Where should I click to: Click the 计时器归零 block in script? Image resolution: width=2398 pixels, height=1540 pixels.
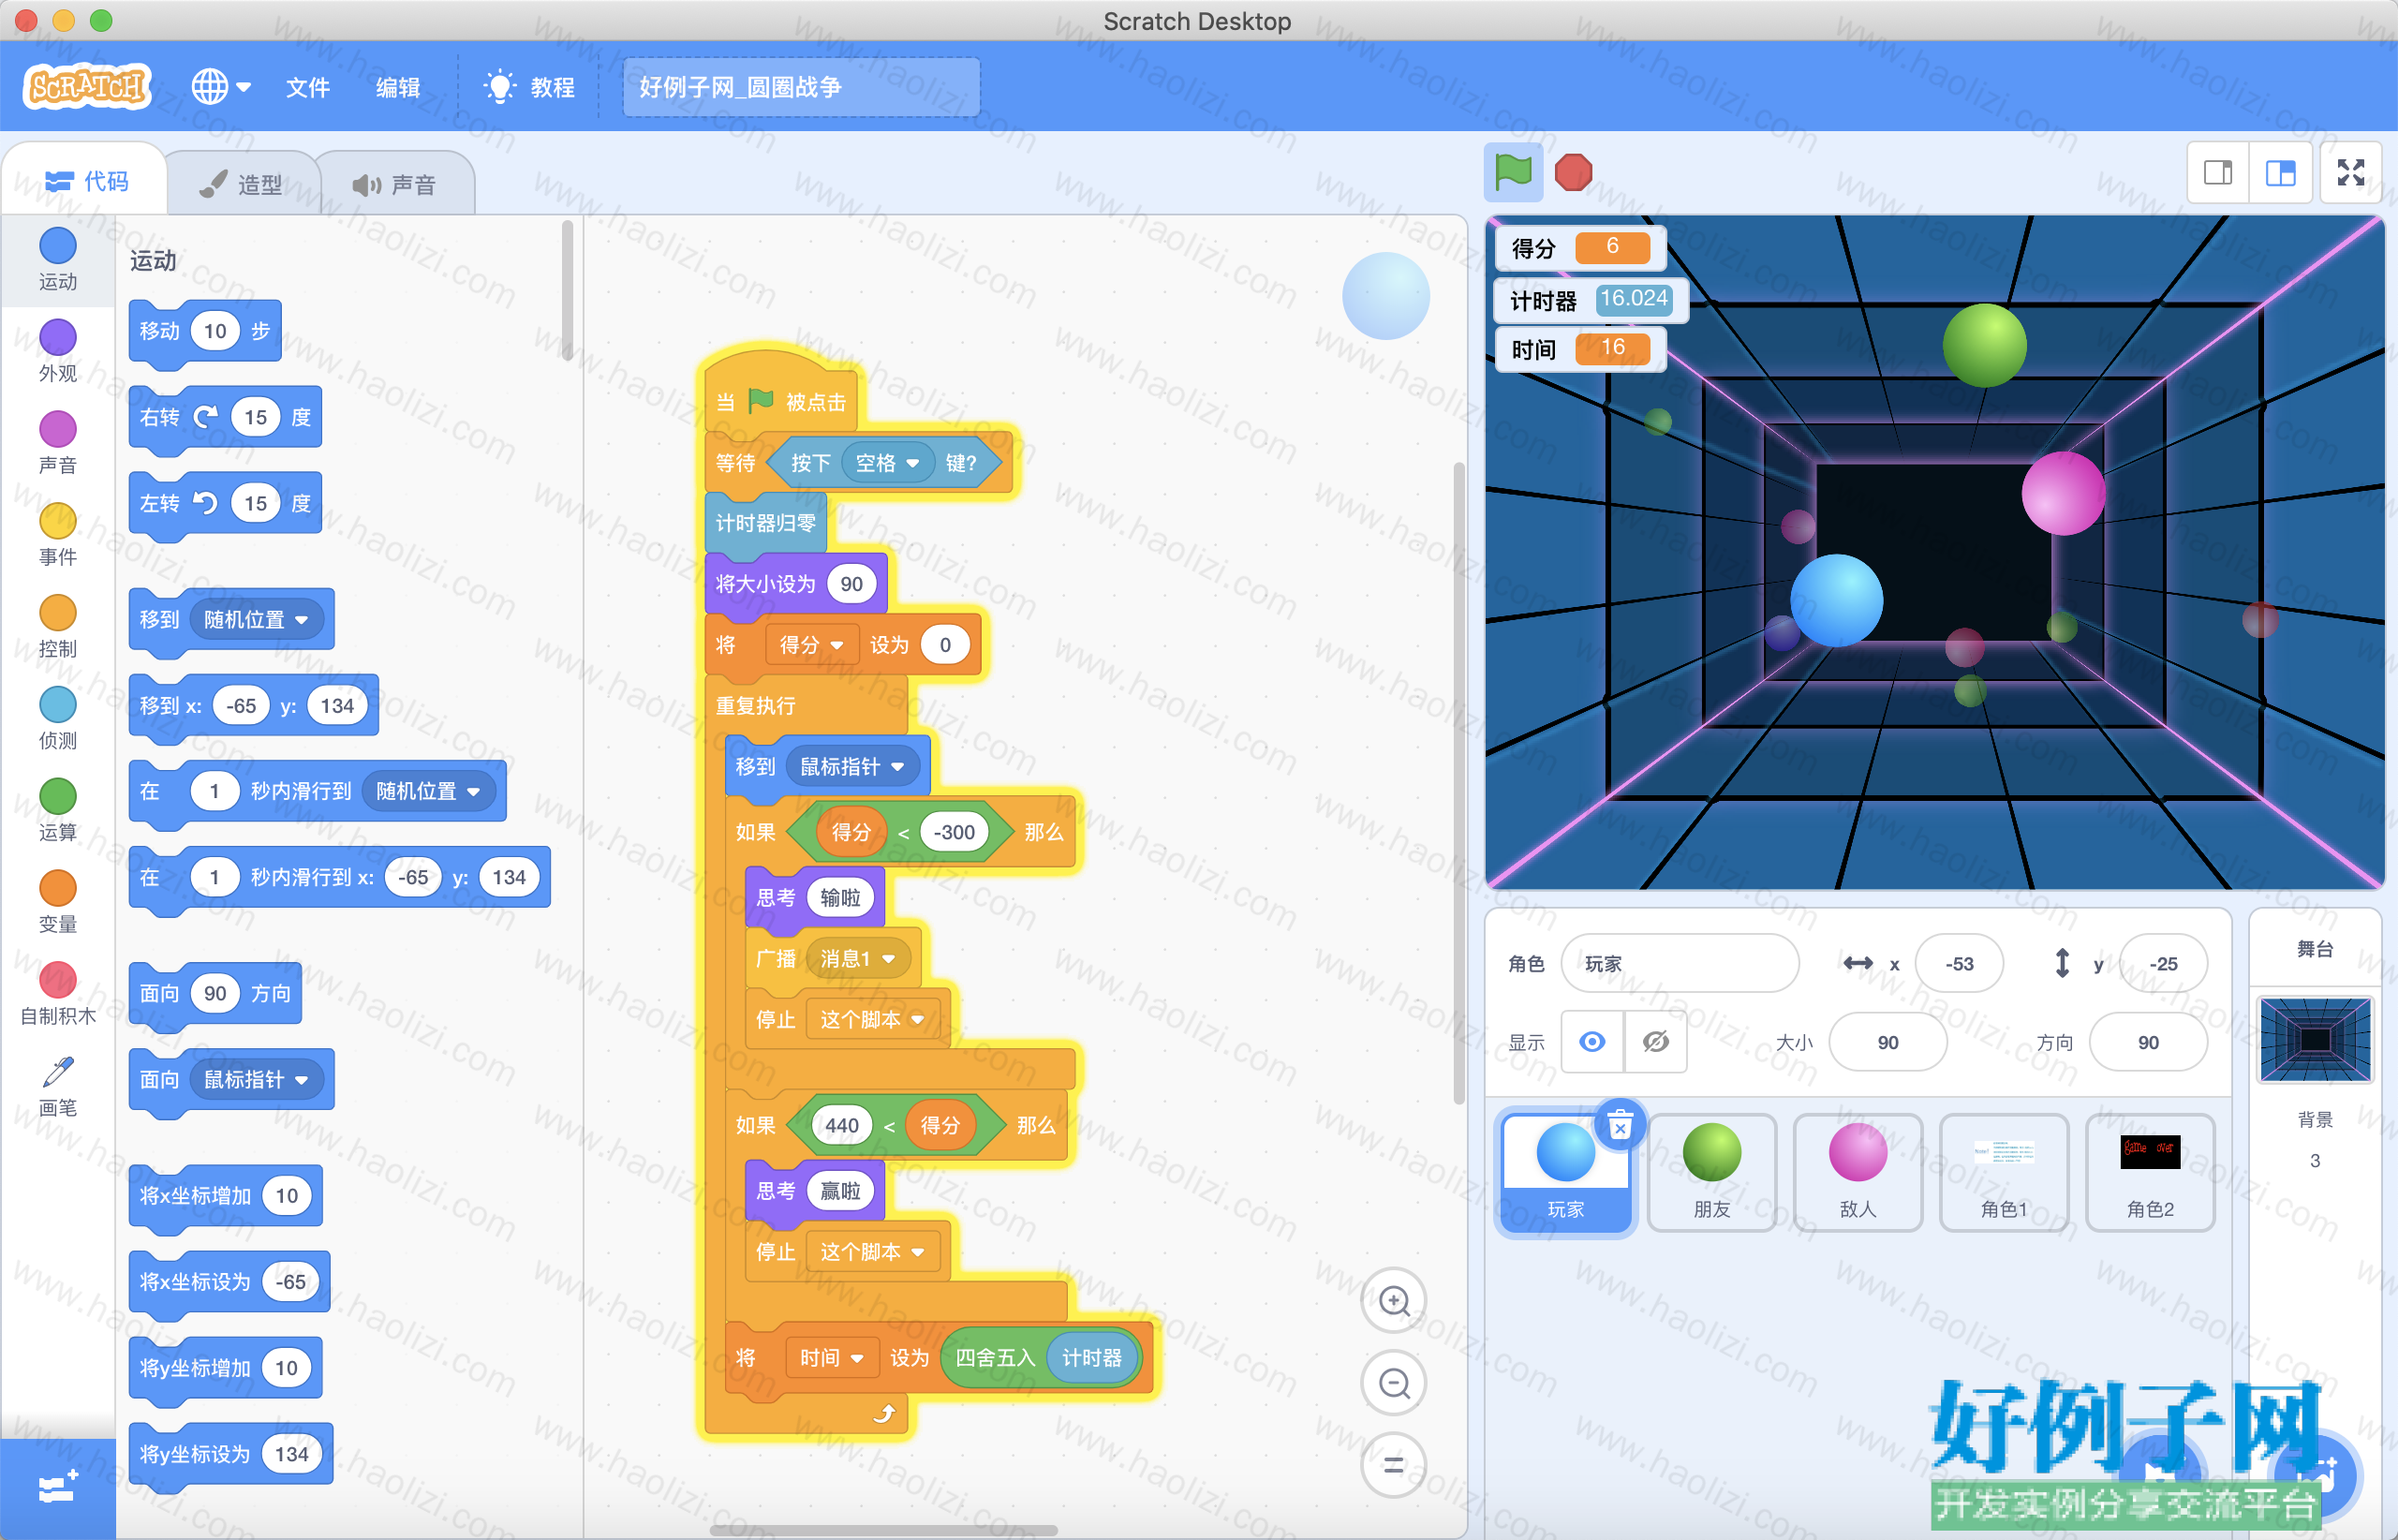[765, 523]
